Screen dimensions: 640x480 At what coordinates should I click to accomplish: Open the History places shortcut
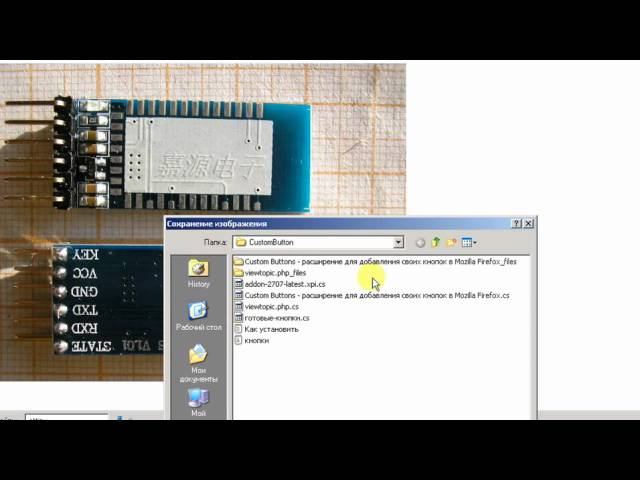(198, 273)
